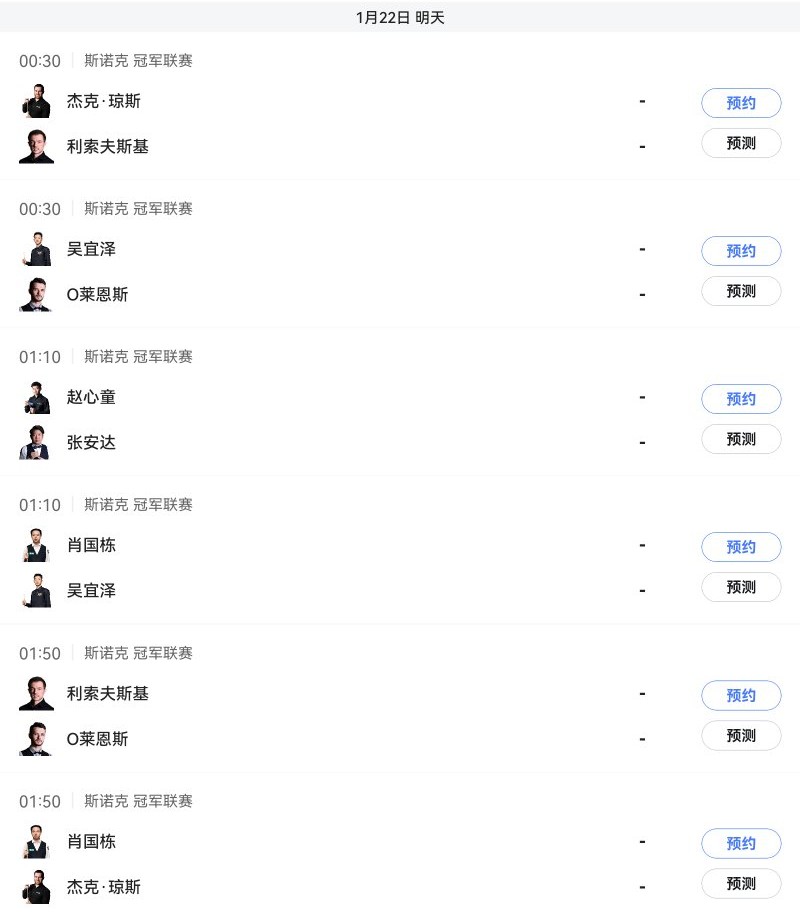The height and width of the screenshot is (920, 800).
Task: Click 肖国栋 name in match versus 杰克·琼斯
Action: pos(91,842)
